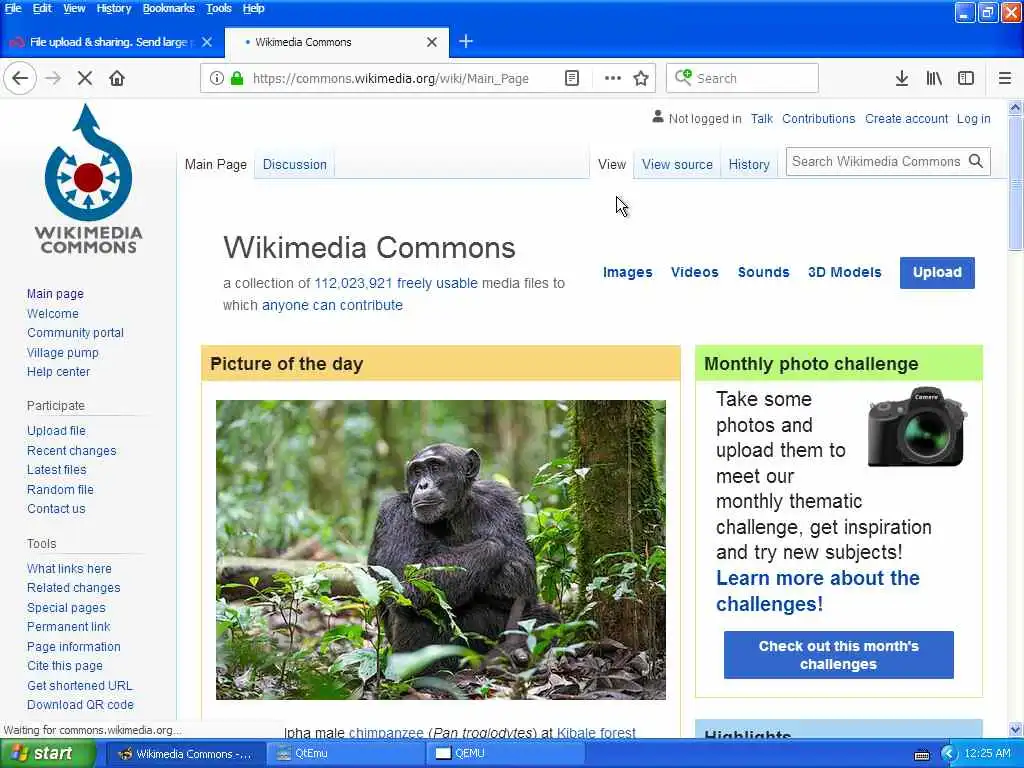Open page actions three-dots menu

pyautogui.click(x=613, y=78)
